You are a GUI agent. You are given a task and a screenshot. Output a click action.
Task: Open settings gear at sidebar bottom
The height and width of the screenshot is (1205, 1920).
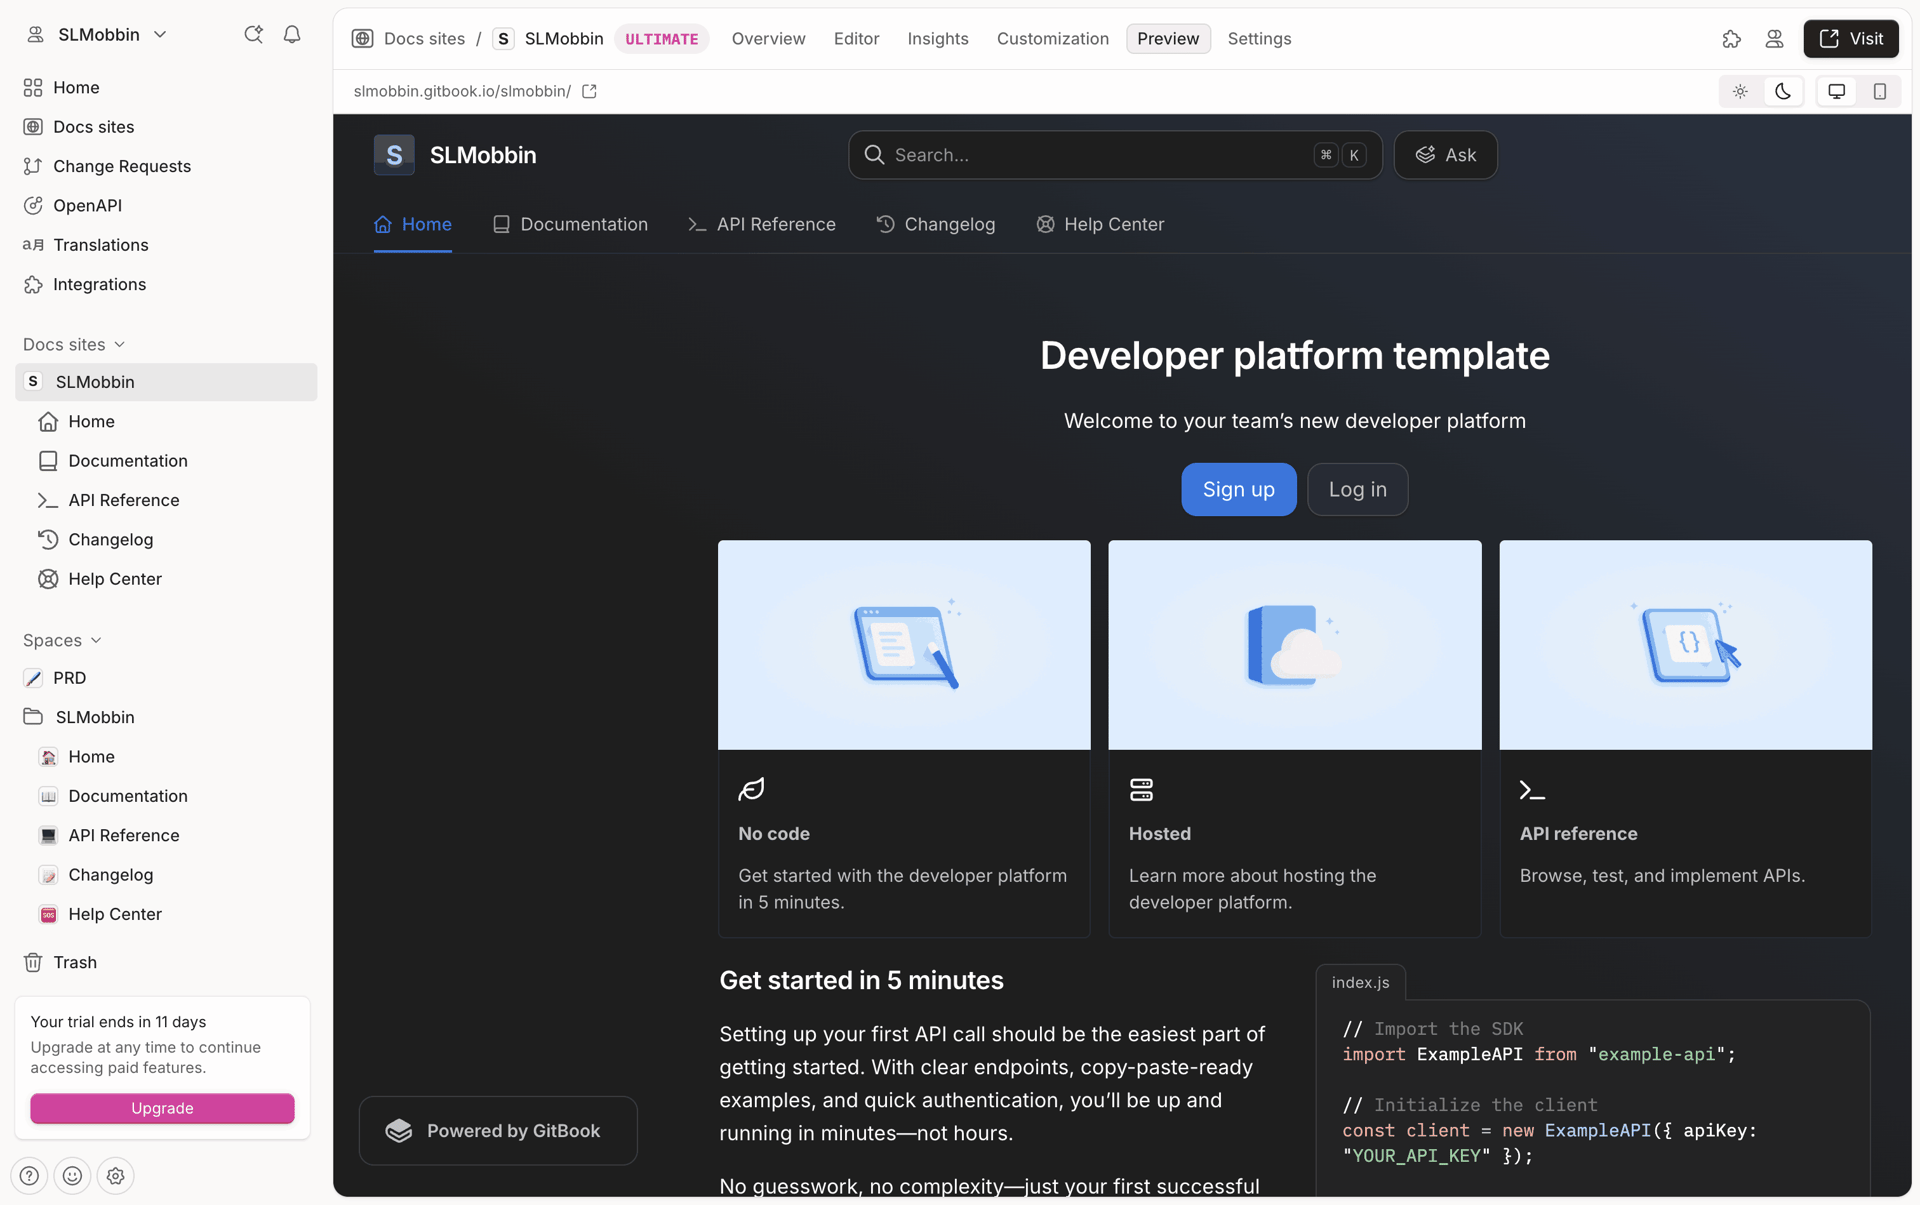coord(116,1176)
